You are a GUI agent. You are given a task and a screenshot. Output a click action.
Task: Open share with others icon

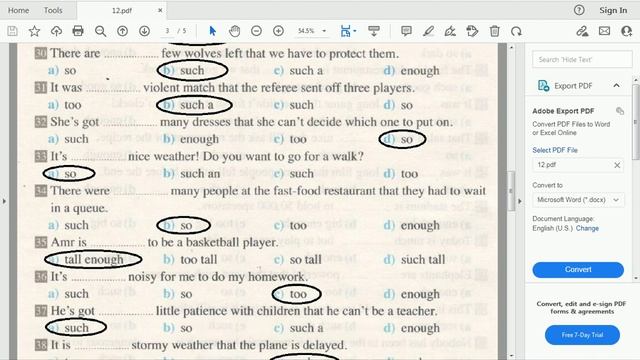click(627, 31)
